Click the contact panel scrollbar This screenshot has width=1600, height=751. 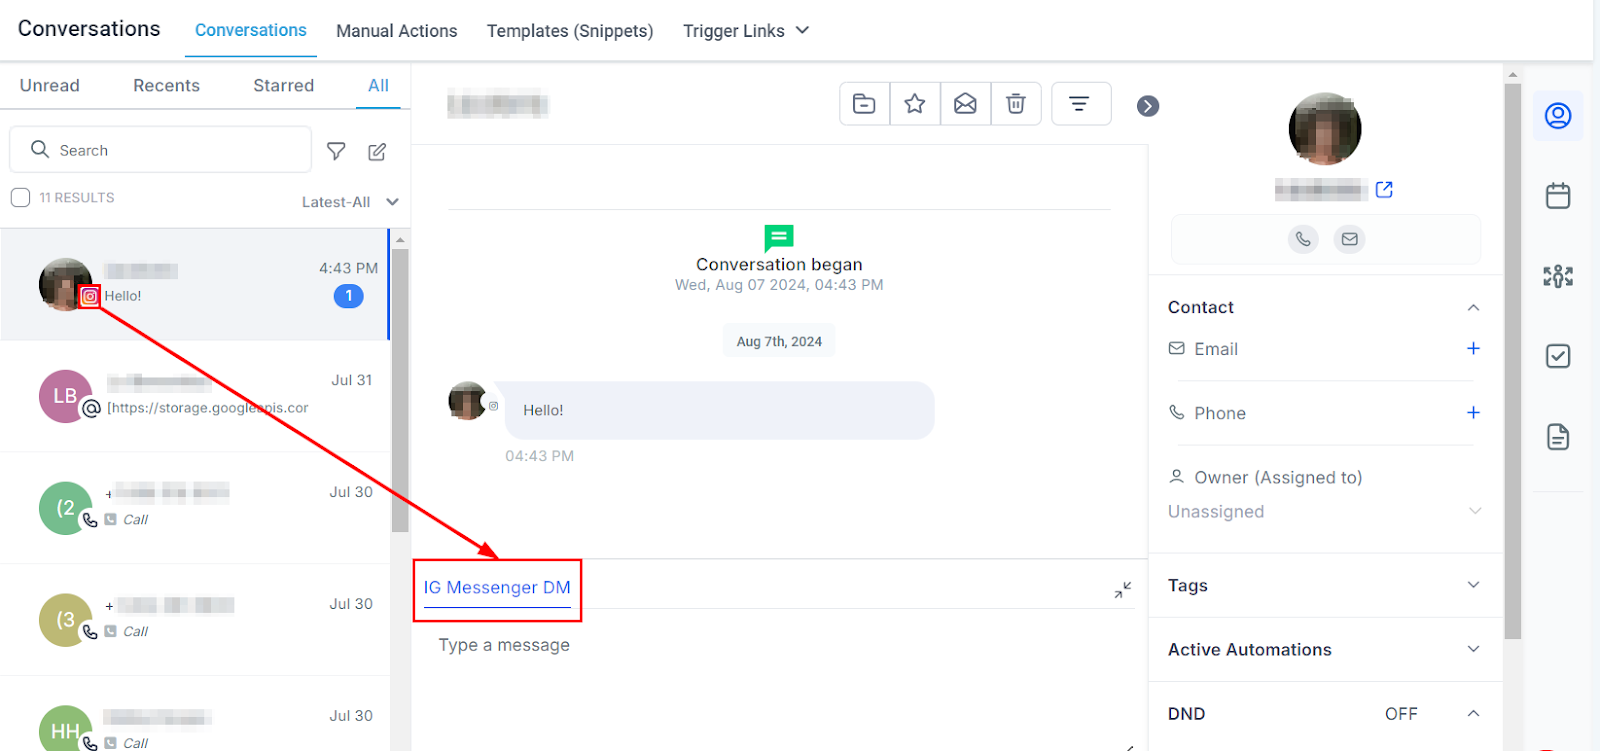click(x=1512, y=360)
